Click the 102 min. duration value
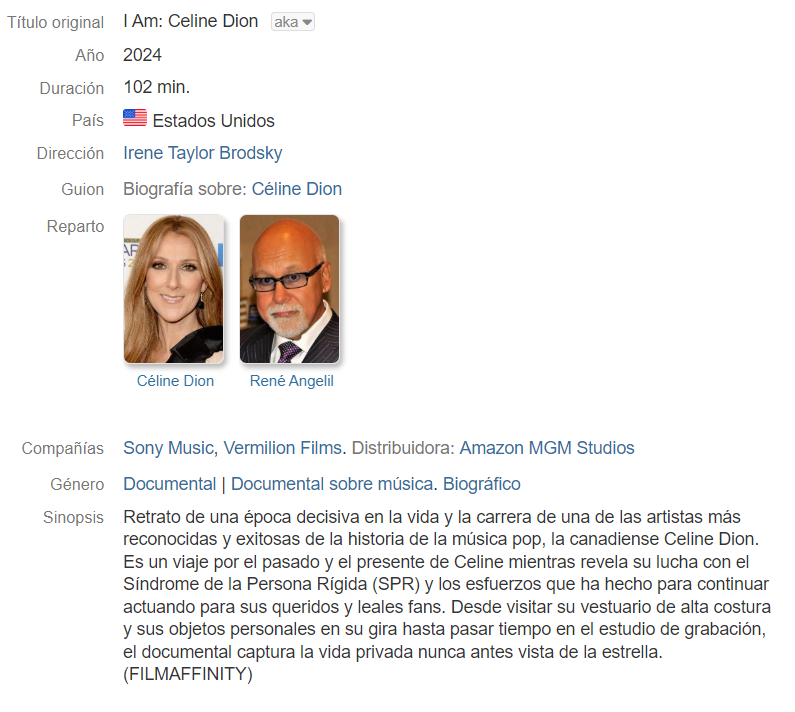Viewport: 795px width, 712px height. point(157,87)
